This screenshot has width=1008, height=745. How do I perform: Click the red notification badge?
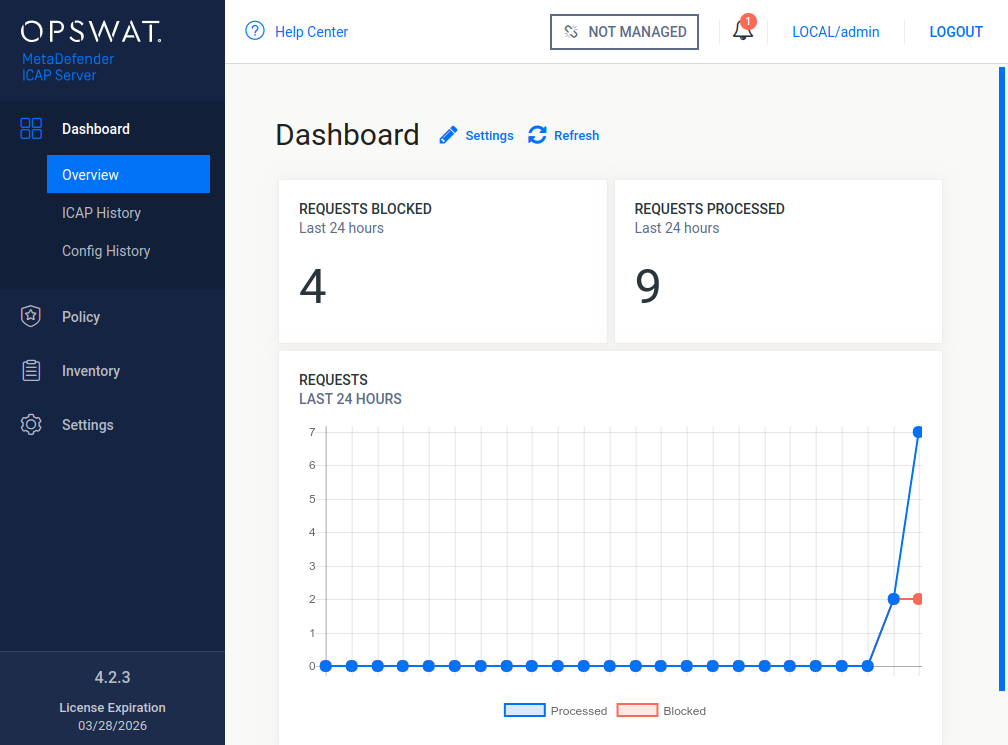748,21
